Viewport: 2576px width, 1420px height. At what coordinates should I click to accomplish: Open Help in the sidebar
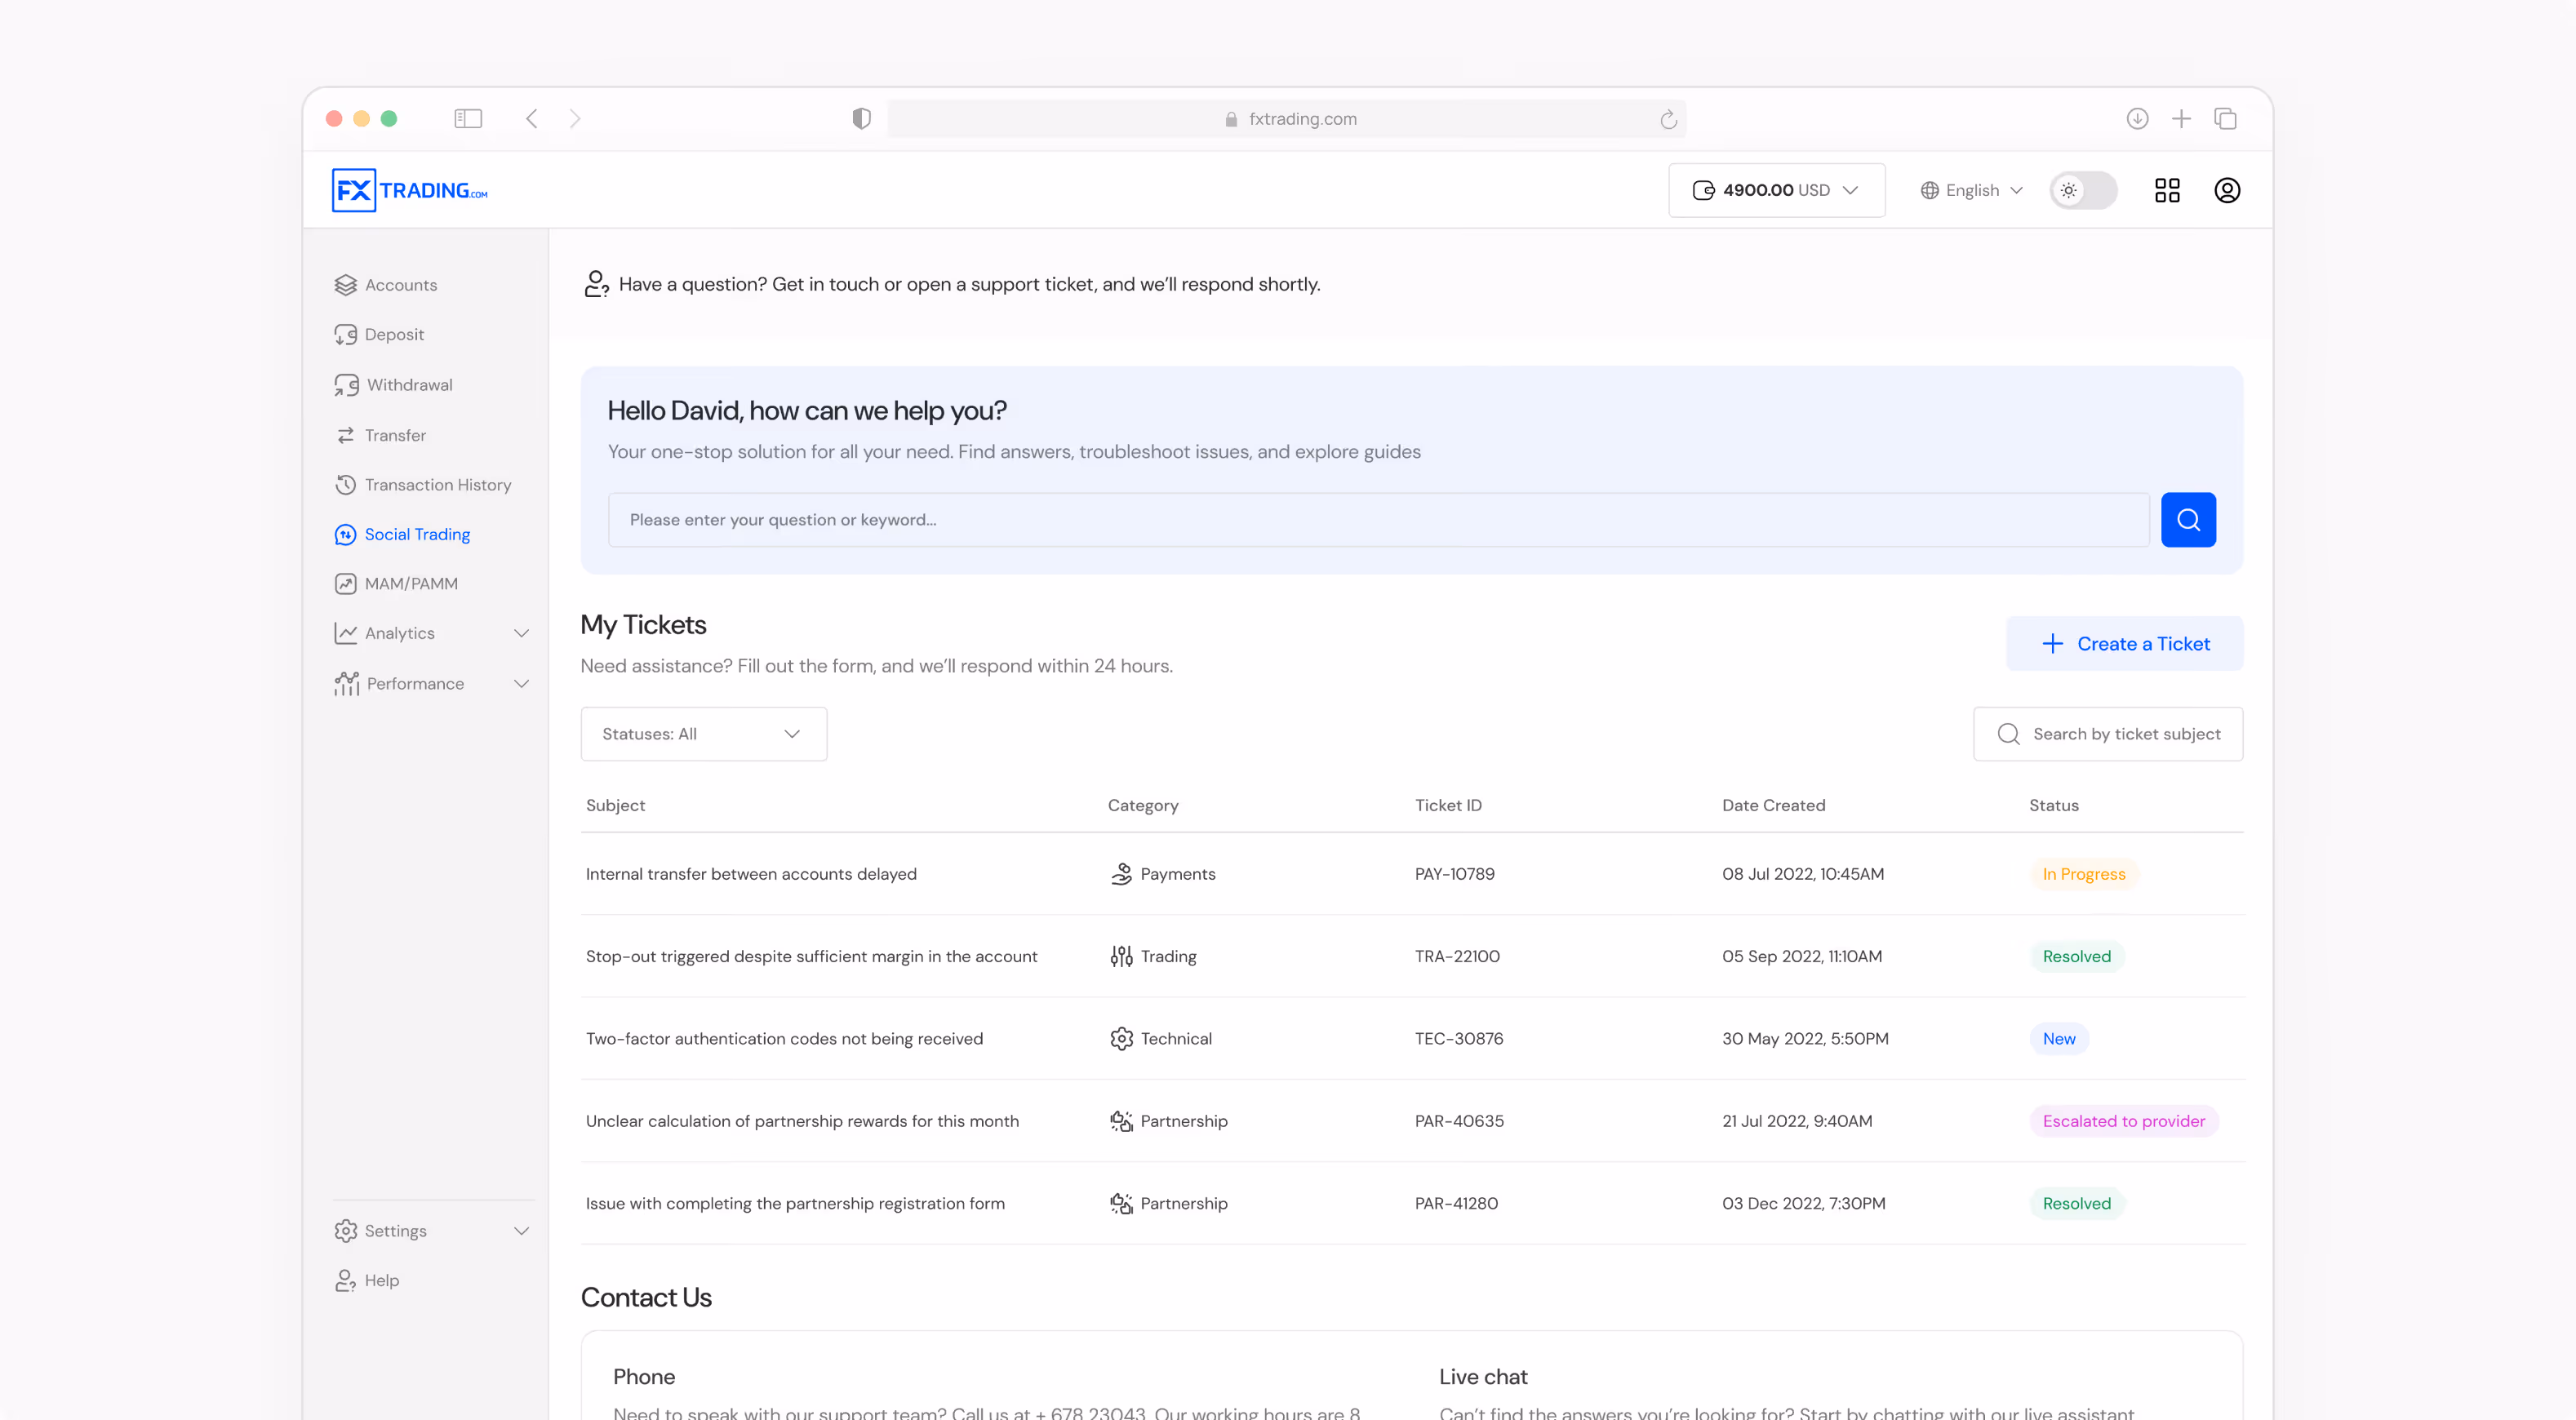click(366, 1281)
